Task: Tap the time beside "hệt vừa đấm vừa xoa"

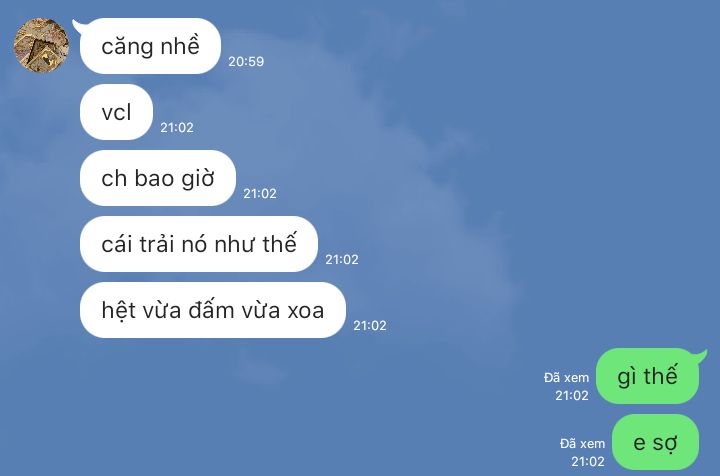Action: pos(370,326)
